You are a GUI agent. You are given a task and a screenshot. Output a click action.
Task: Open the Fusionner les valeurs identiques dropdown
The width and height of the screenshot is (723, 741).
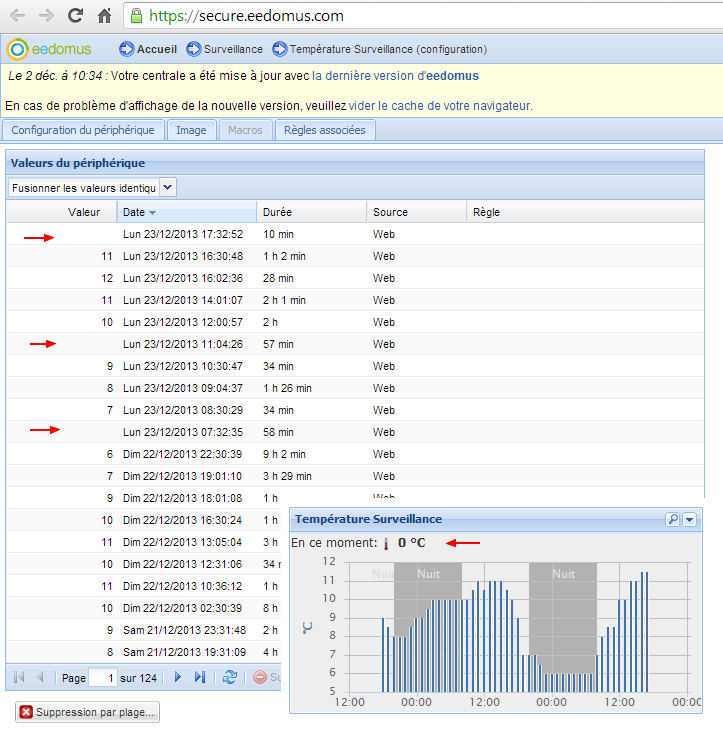[168, 188]
